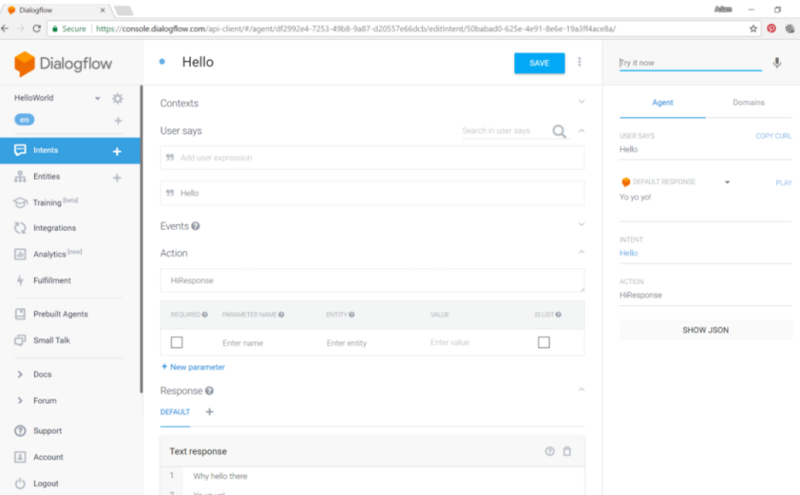
Task: Open agent settings gear icon
Action: (x=117, y=98)
